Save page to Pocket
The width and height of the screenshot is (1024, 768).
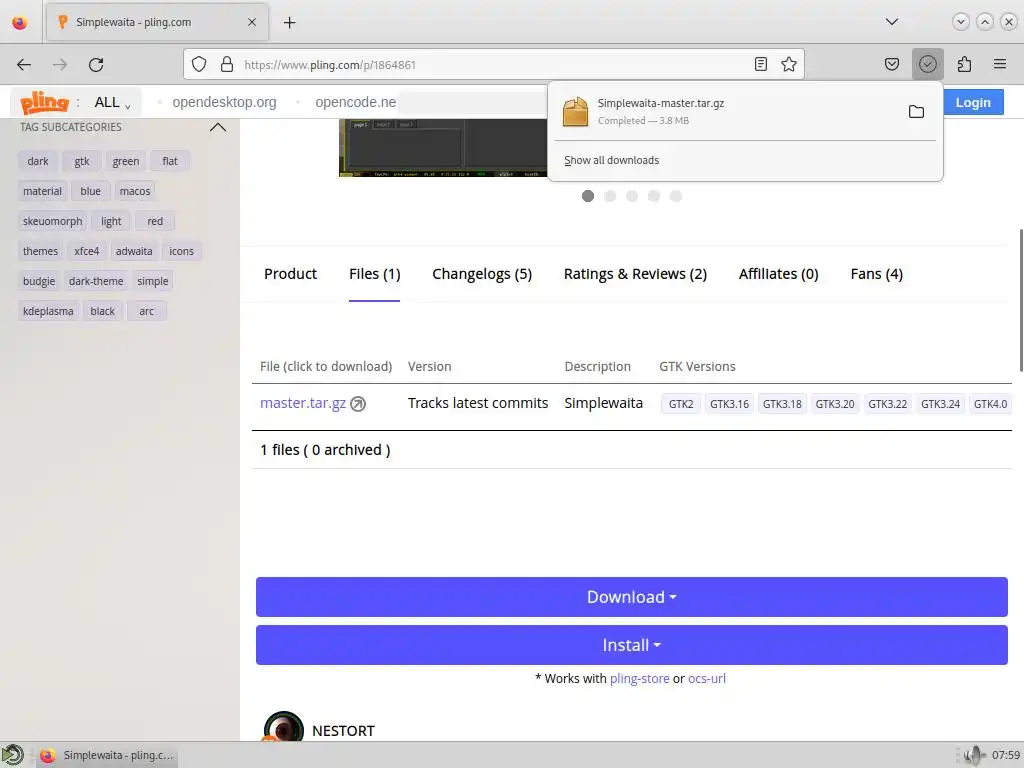(x=892, y=64)
